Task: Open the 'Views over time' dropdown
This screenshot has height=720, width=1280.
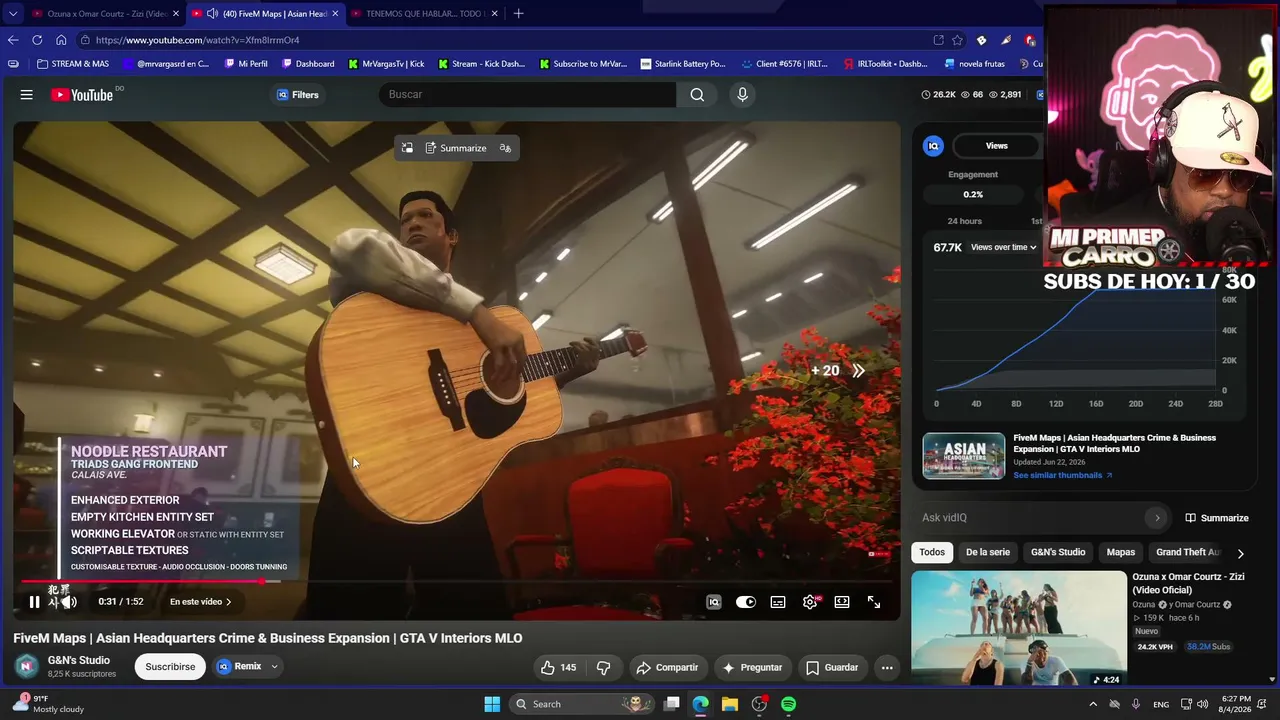Action: point(1003,247)
